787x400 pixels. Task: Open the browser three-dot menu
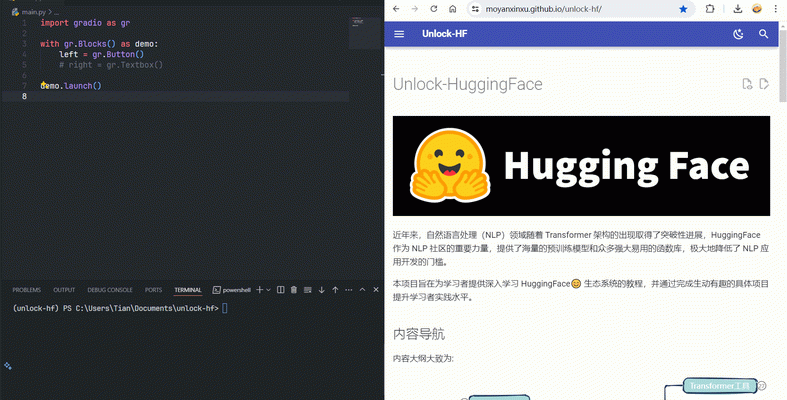point(775,9)
